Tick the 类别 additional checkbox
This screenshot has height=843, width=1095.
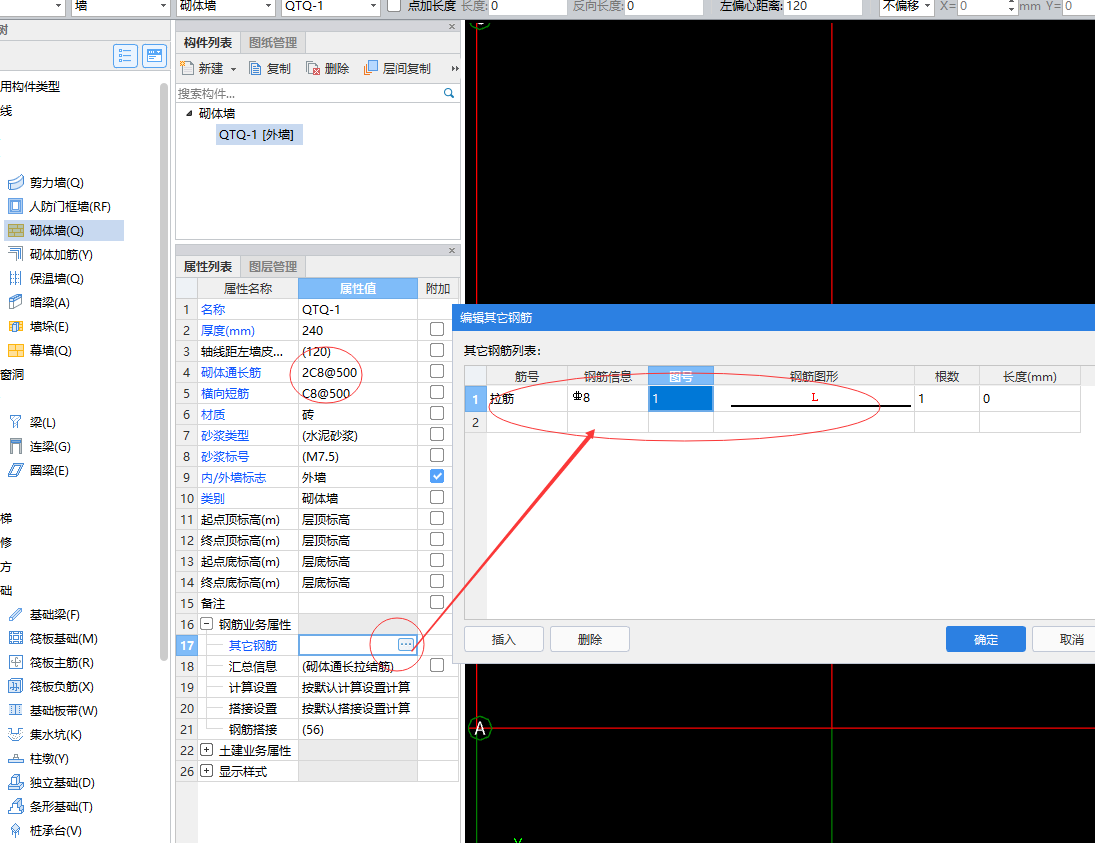437,497
